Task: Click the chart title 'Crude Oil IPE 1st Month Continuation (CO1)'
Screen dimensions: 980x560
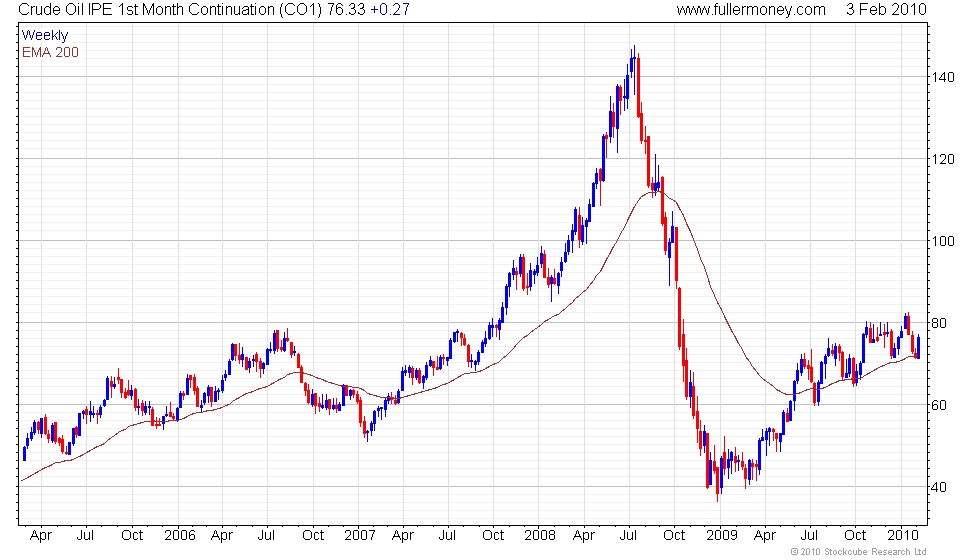Action: coord(170,10)
